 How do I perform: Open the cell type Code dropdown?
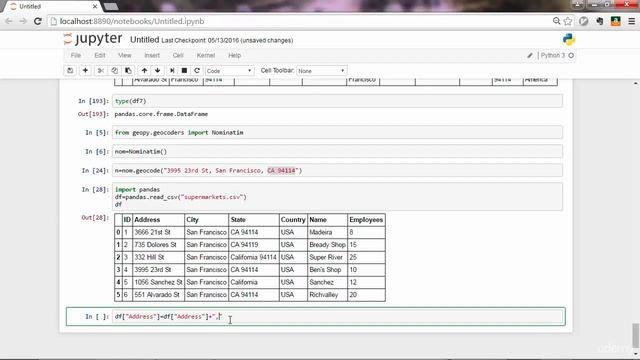click(x=229, y=71)
